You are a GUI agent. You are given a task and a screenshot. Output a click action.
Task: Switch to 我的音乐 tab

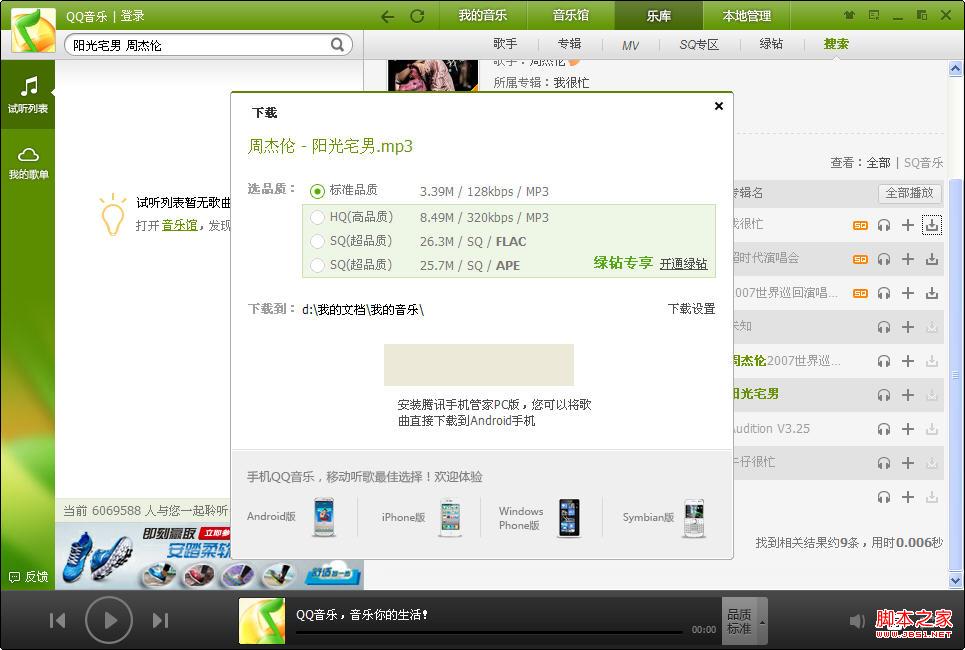pos(482,15)
